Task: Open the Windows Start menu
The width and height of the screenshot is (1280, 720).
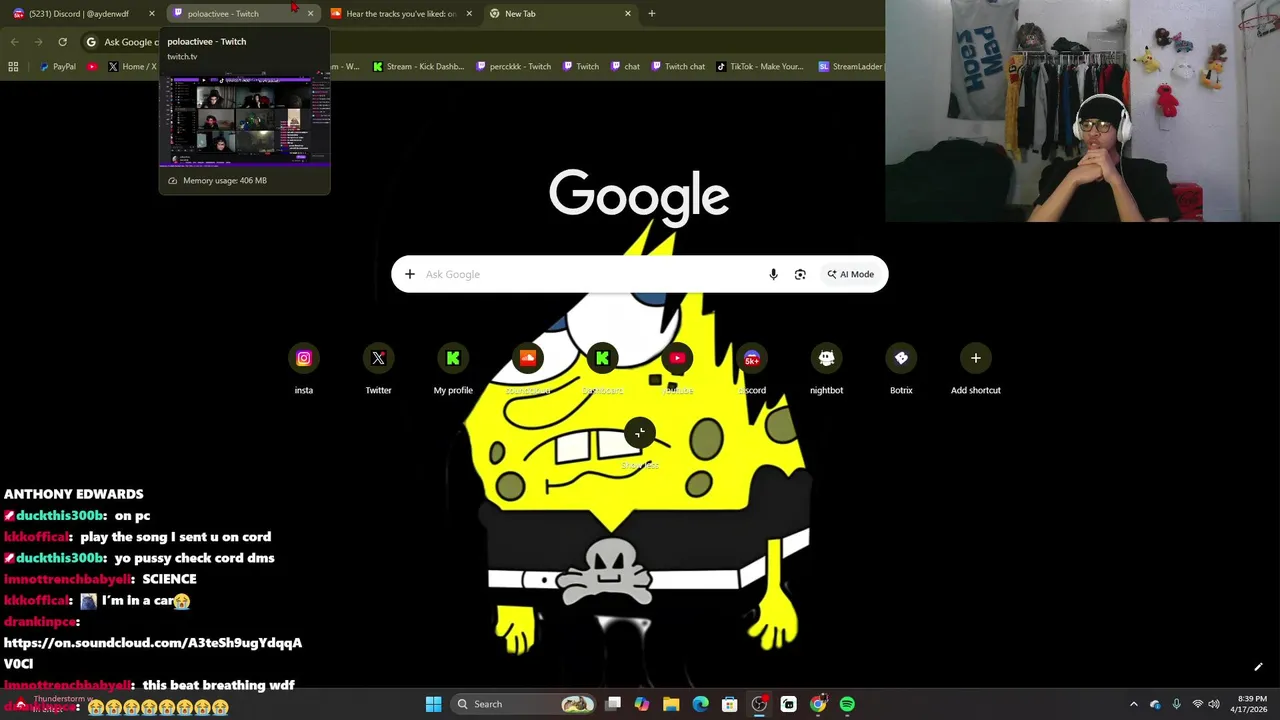Action: 433,704
